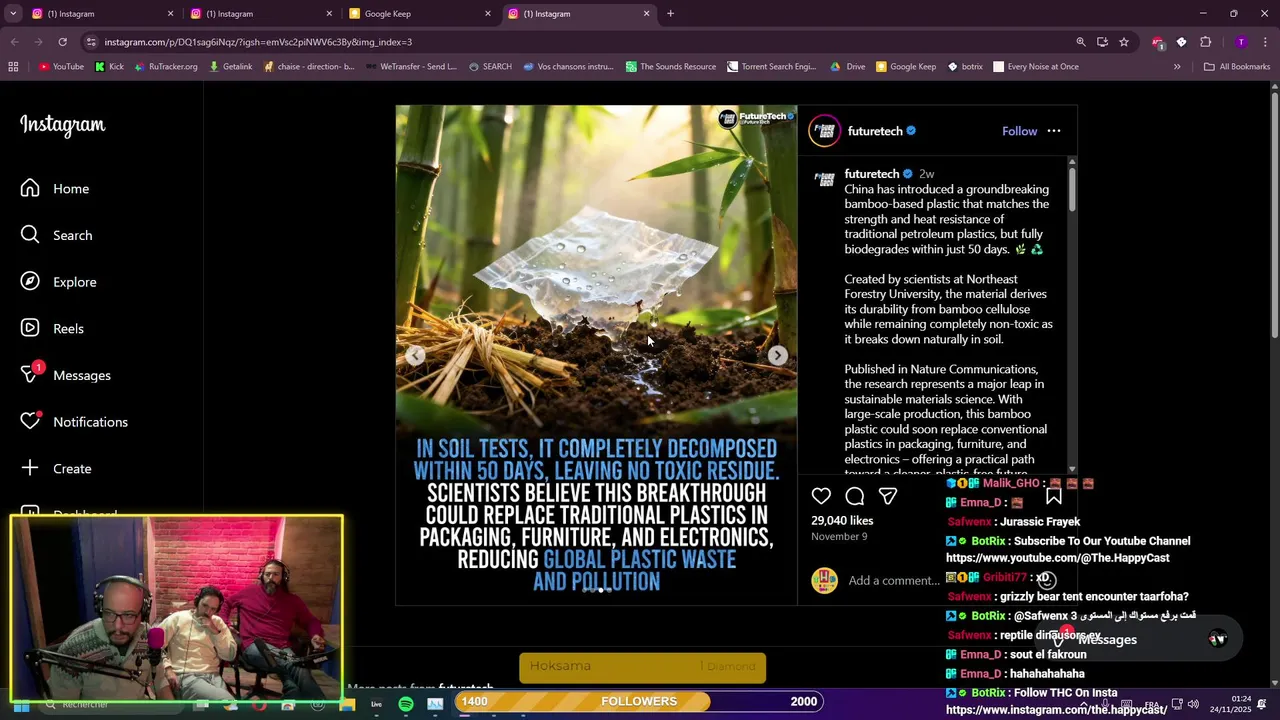Open the tab search dropdown arrow
This screenshot has width=1280, height=720.
(x=13, y=14)
